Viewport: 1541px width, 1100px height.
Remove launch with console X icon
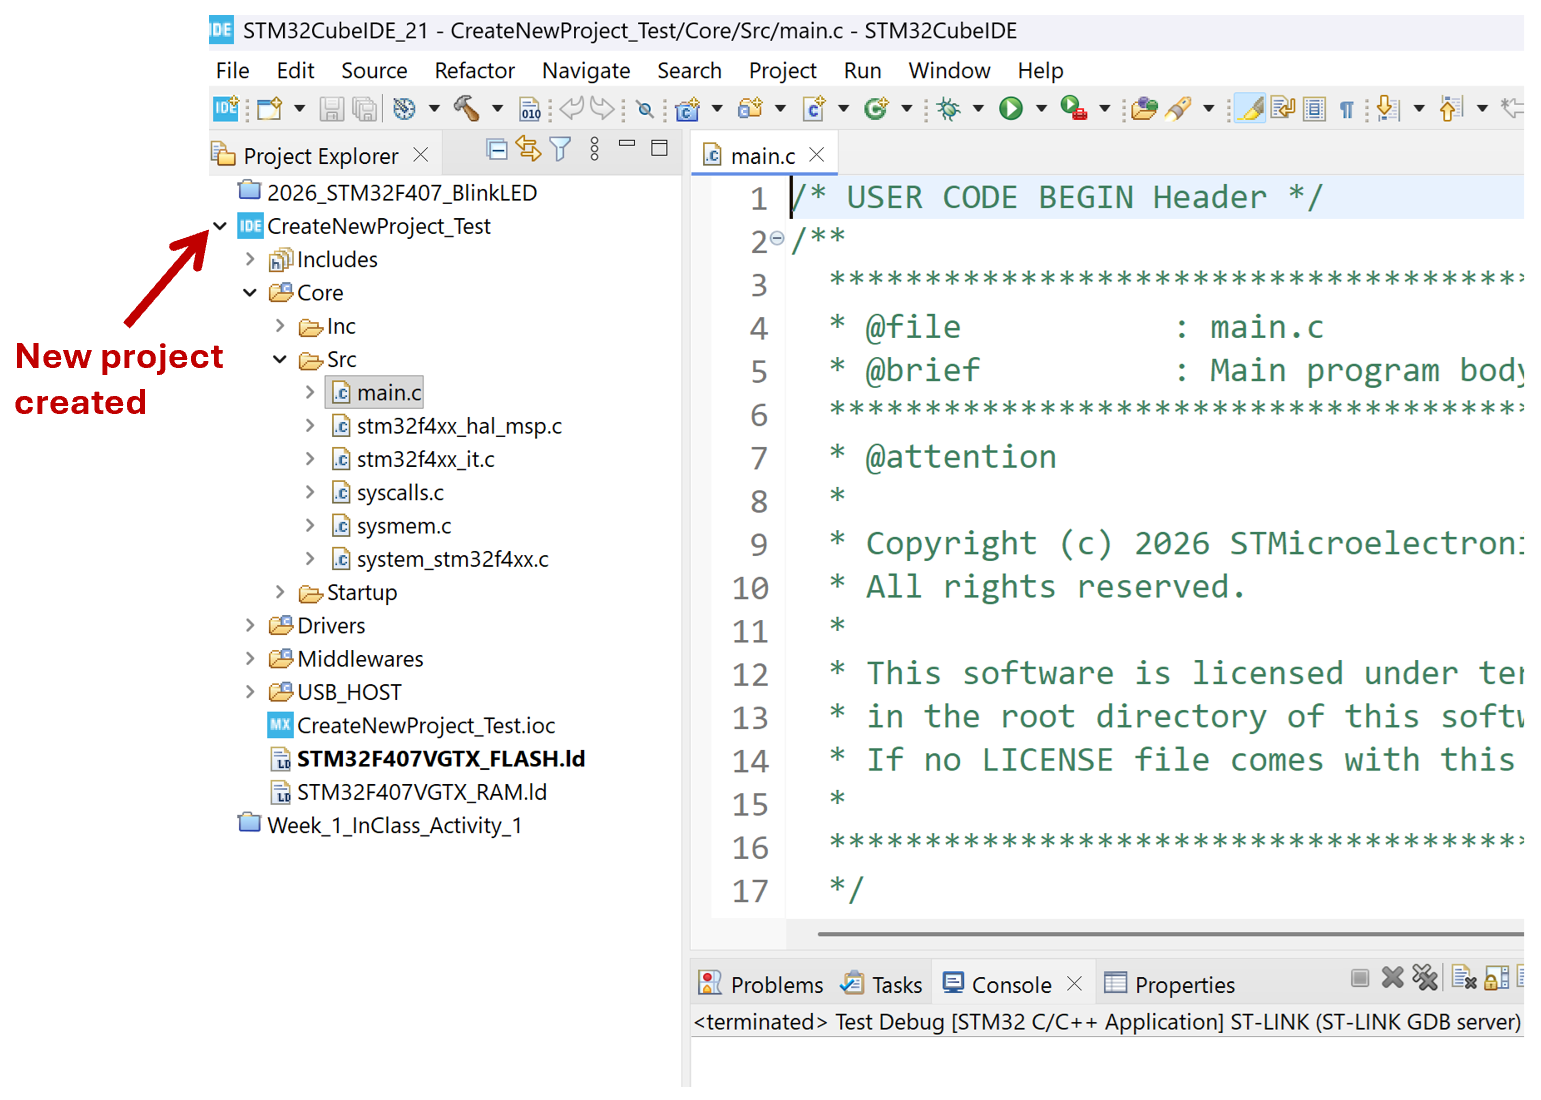pos(1392,978)
